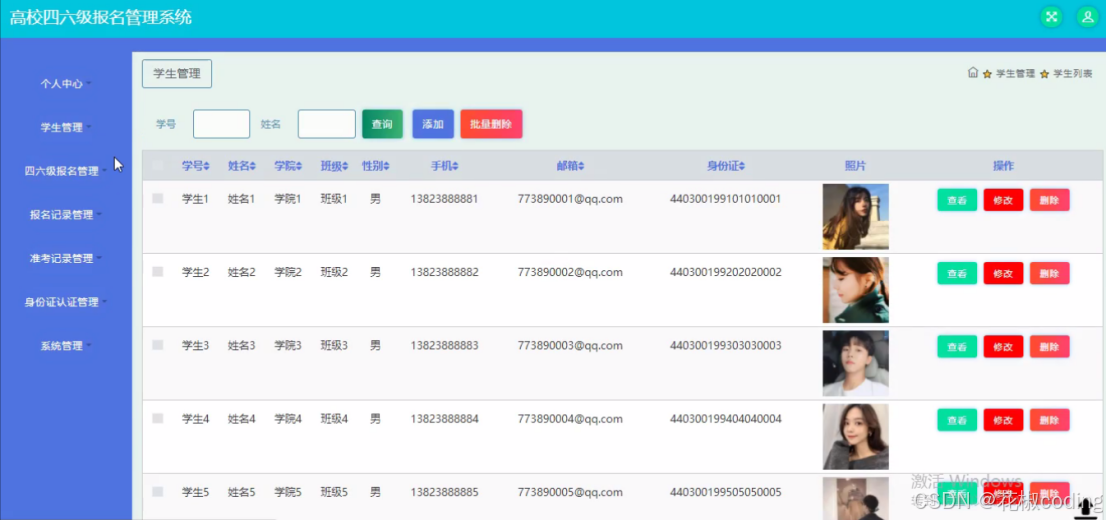The height and width of the screenshot is (521, 1107).
Task: Open user profile icon in header
Action: [x=1087, y=18]
